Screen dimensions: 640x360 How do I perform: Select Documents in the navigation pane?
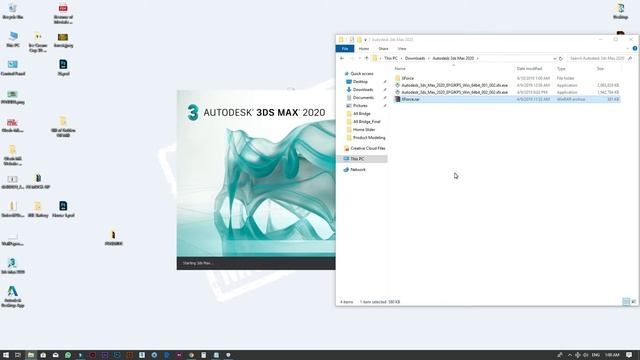point(363,98)
